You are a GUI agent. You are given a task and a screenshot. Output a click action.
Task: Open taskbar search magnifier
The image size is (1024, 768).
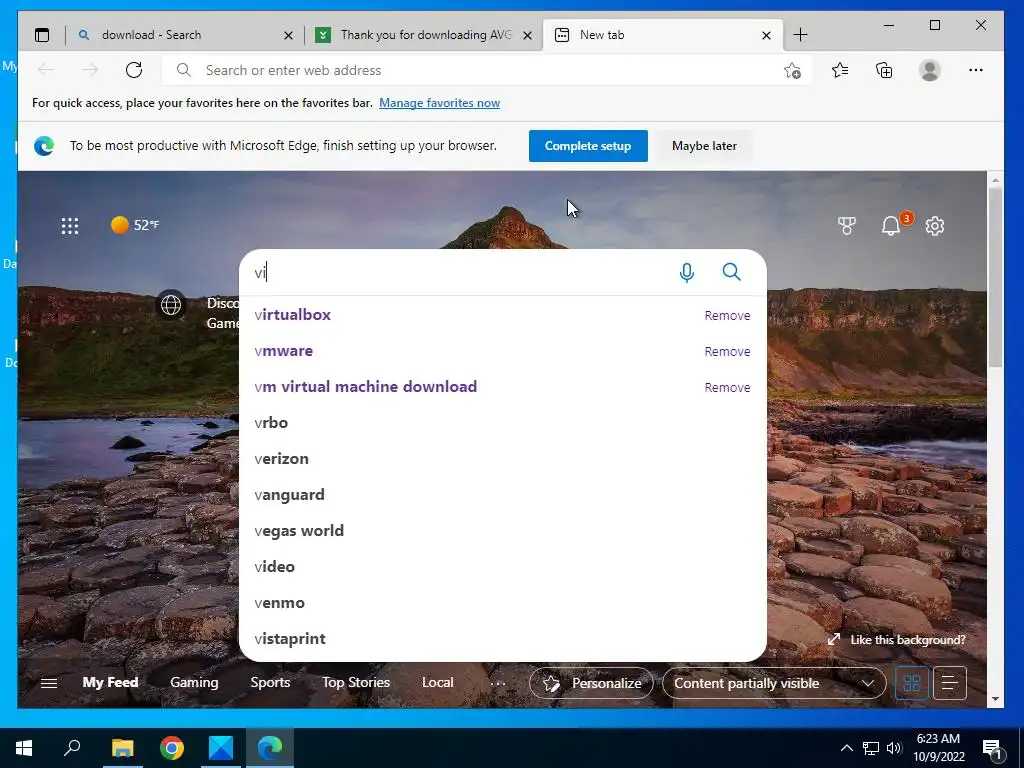pos(72,748)
